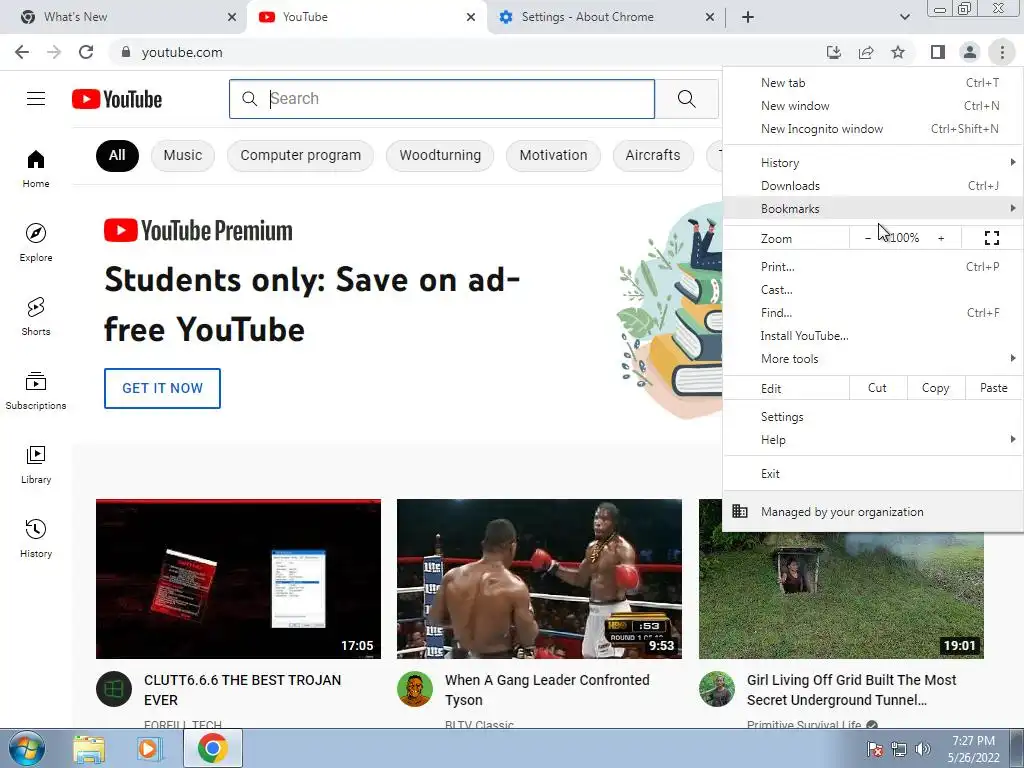Open the CLUTT6.6.6 trojan video thumbnail
1024x768 pixels.
[238, 579]
